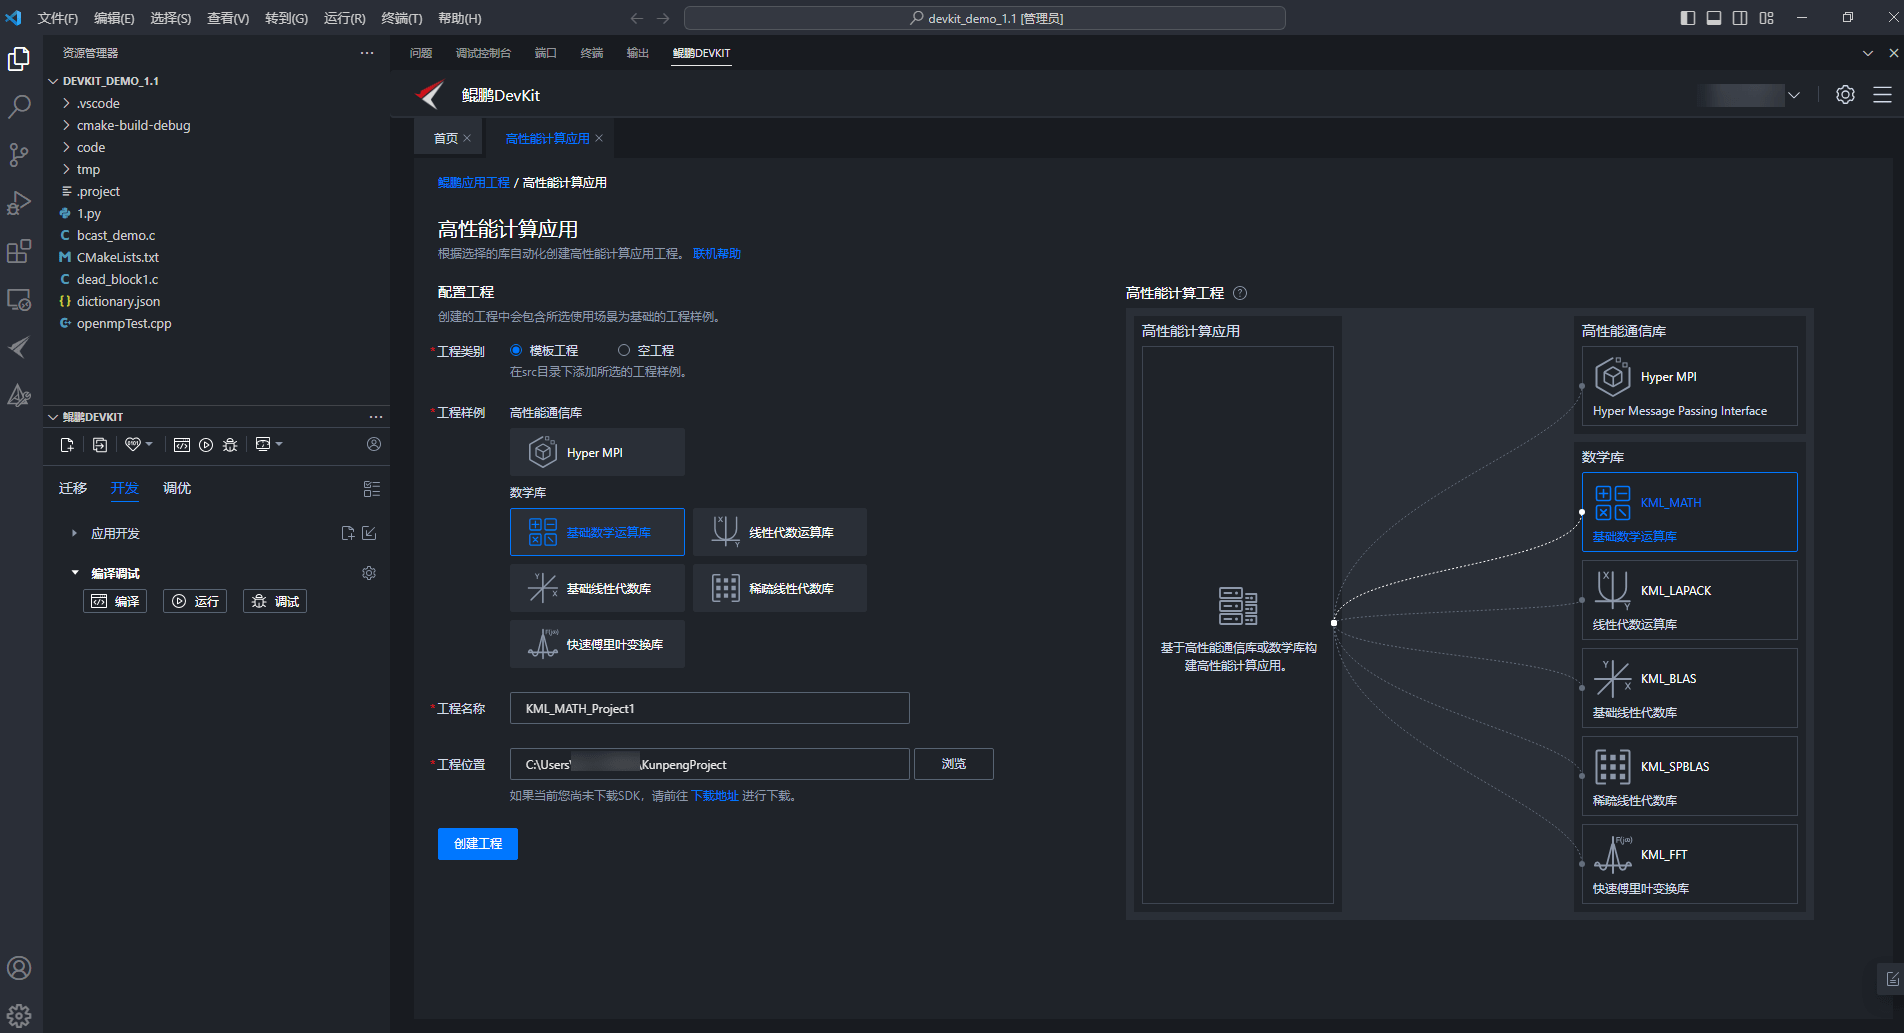The height and width of the screenshot is (1033, 1904).
Task: Open the 联机帮助 link
Action: [x=717, y=254]
